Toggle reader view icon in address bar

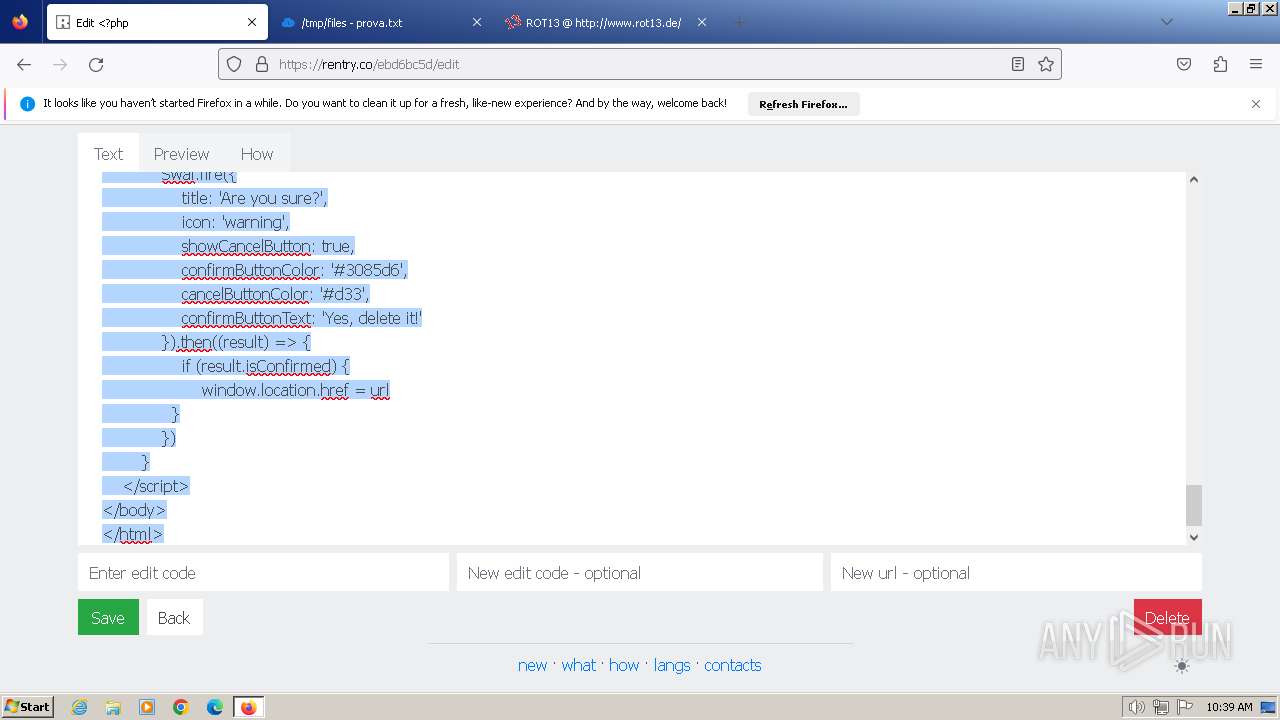pyautogui.click(x=1018, y=64)
